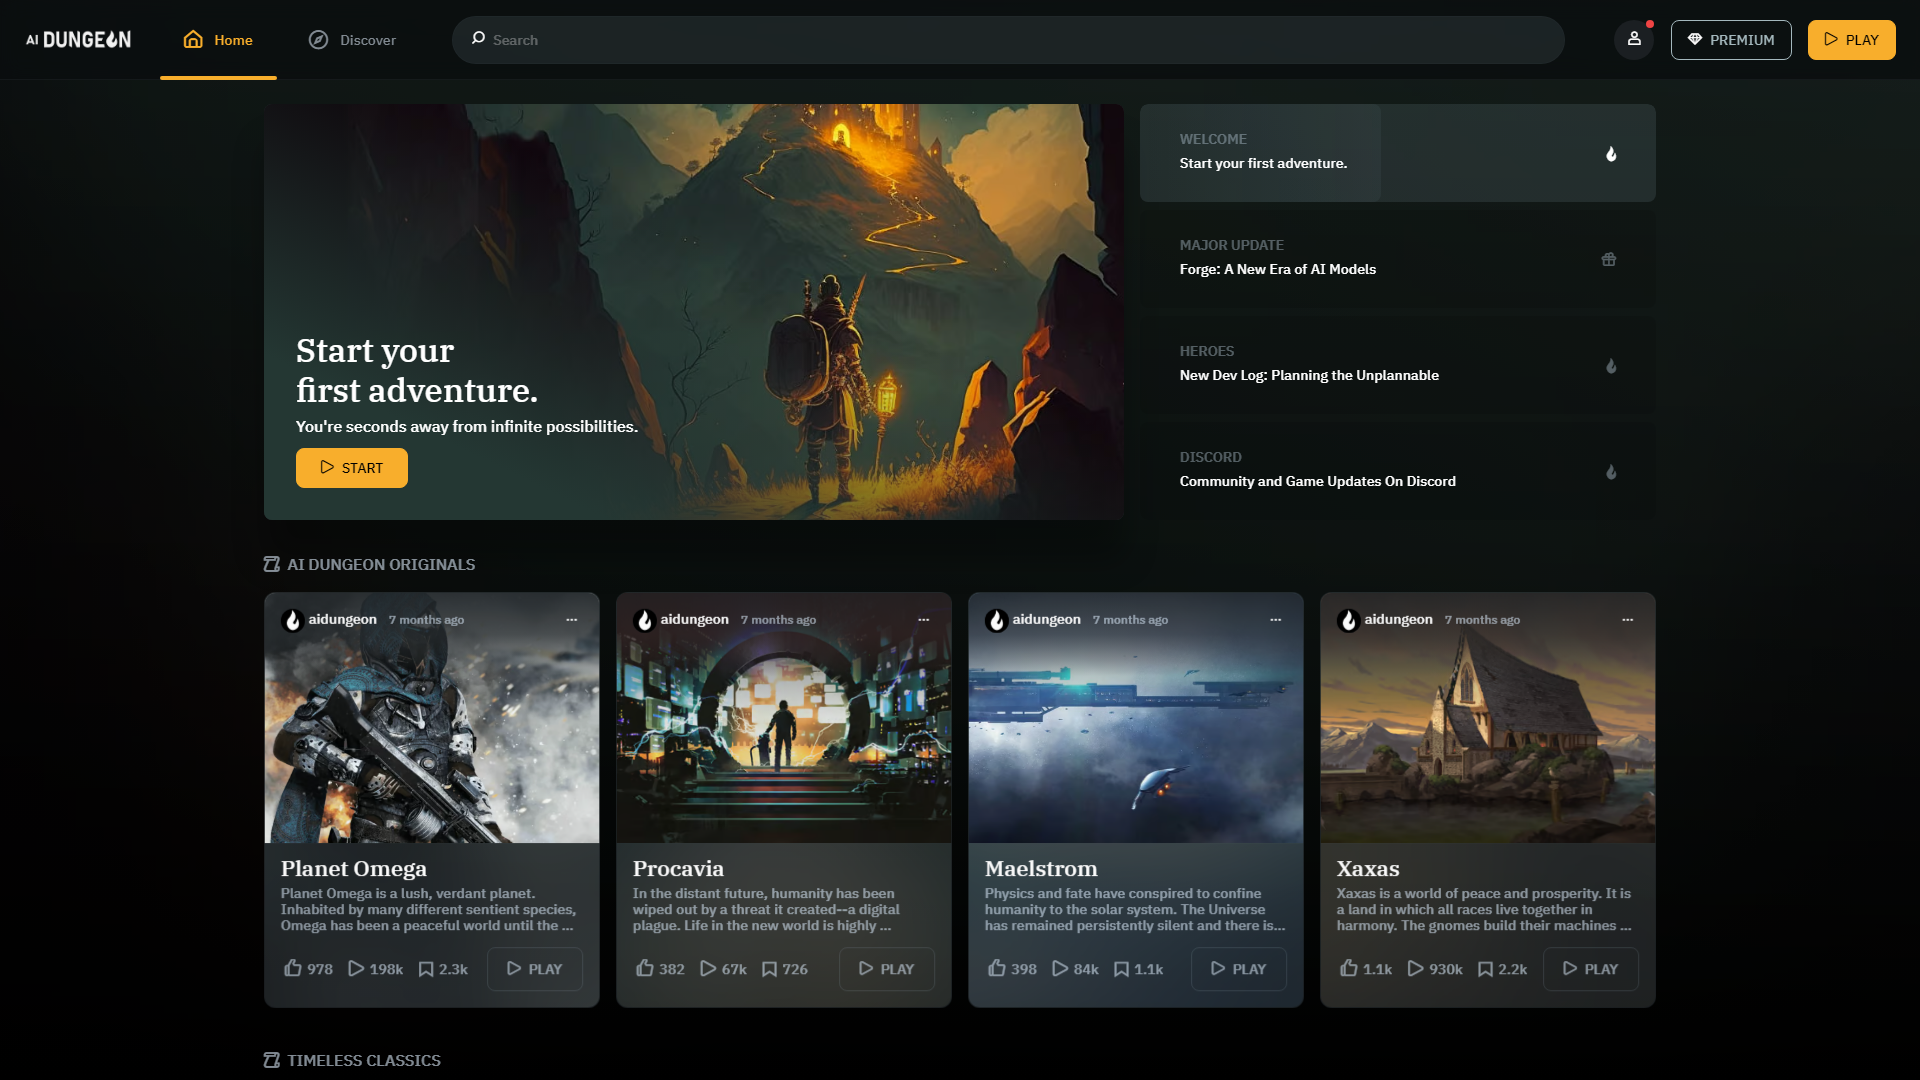1920x1080 pixels.
Task: Click the Start adventure button
Action: coord(352,468)
